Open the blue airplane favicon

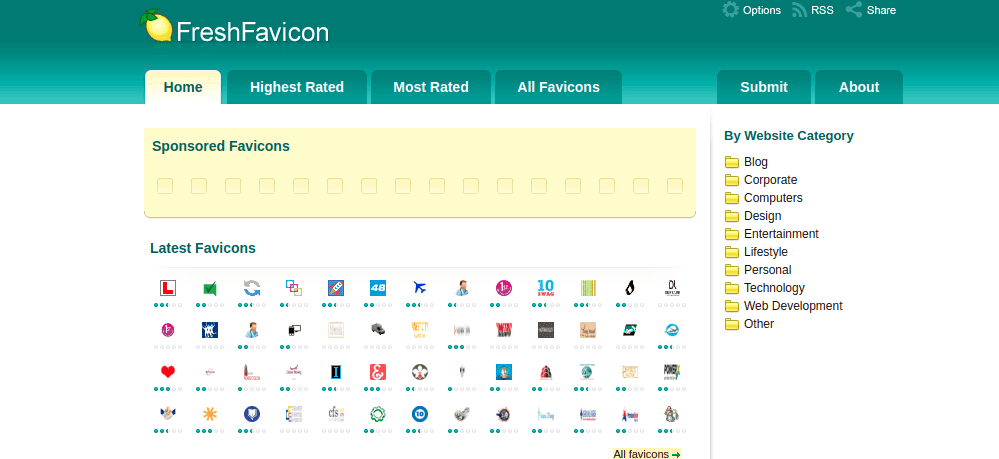click(420, 288)
